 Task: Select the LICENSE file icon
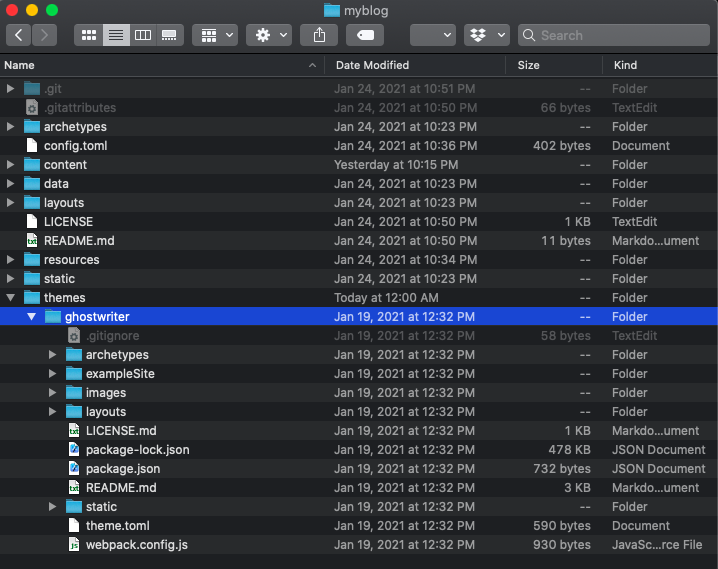click(x=32, y=222)
